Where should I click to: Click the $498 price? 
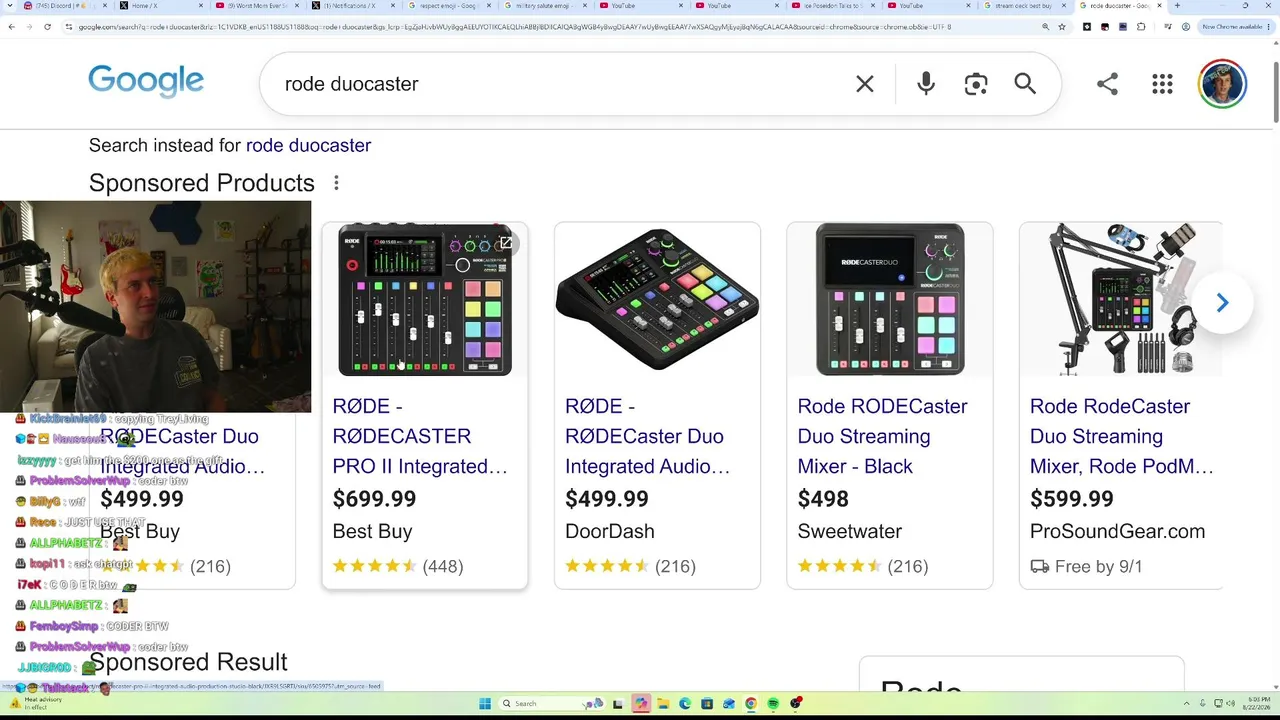pyautogui.click(x=823, y=498)
